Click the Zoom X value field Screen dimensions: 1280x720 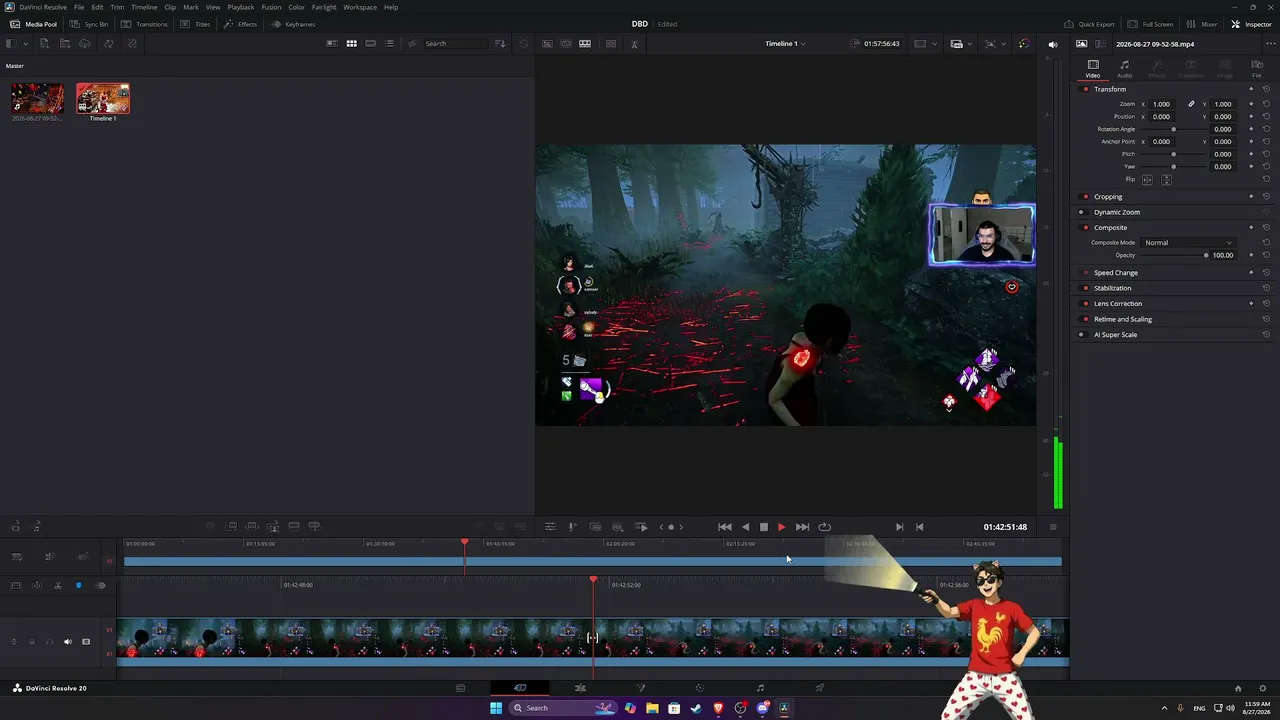[1163, 104]
